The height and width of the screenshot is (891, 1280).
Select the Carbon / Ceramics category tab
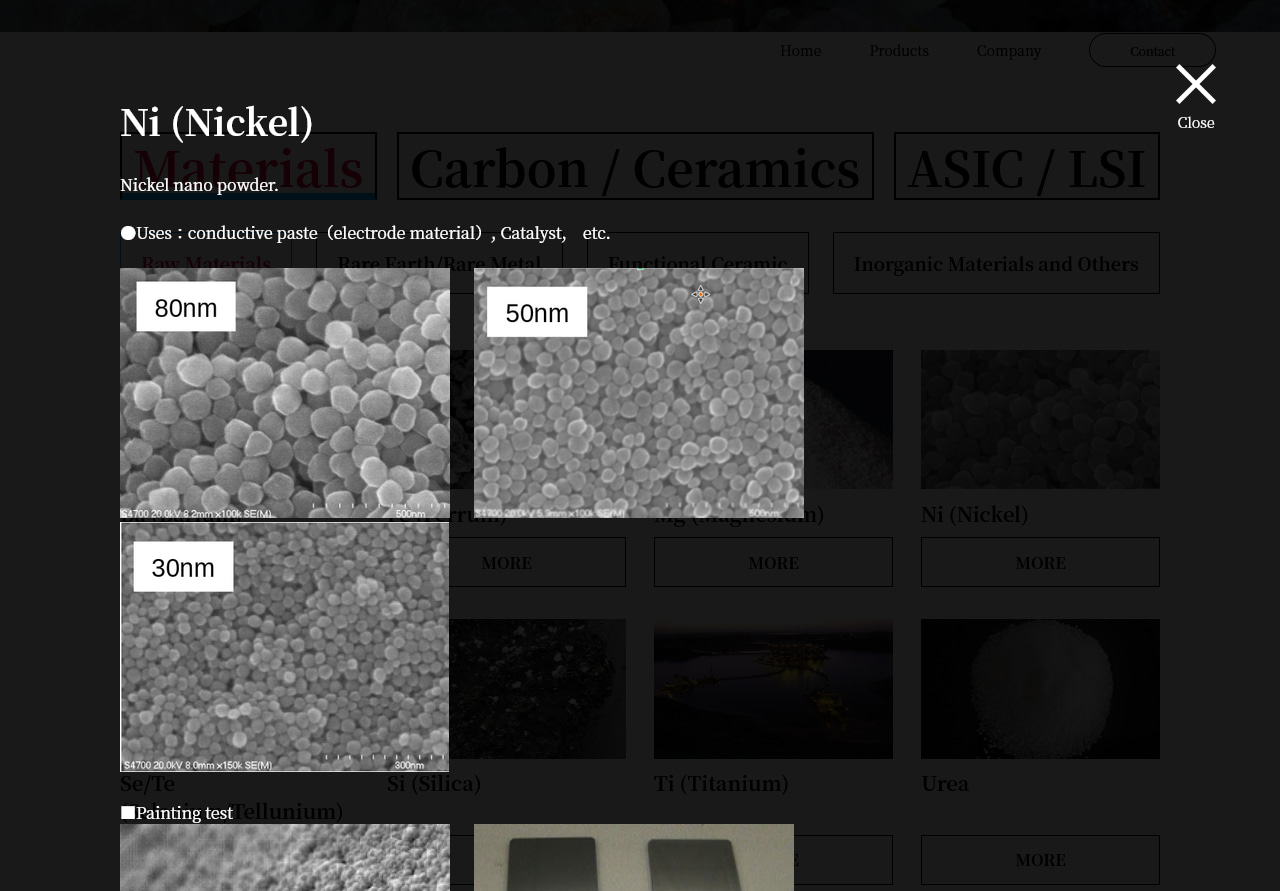tap(635, 166)
